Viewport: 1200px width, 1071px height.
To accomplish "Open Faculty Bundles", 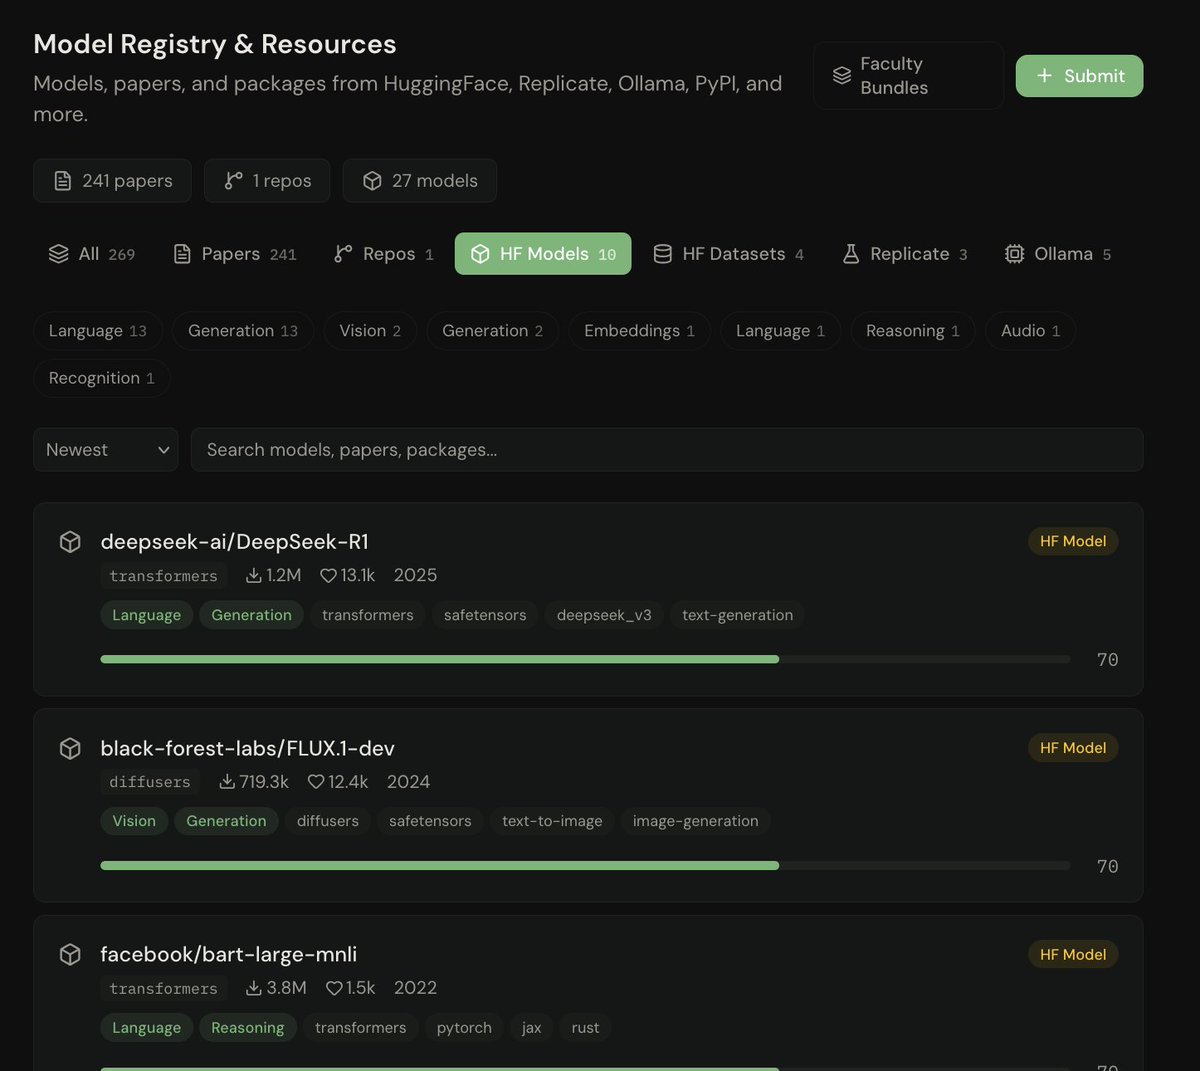I will point(908,76).
